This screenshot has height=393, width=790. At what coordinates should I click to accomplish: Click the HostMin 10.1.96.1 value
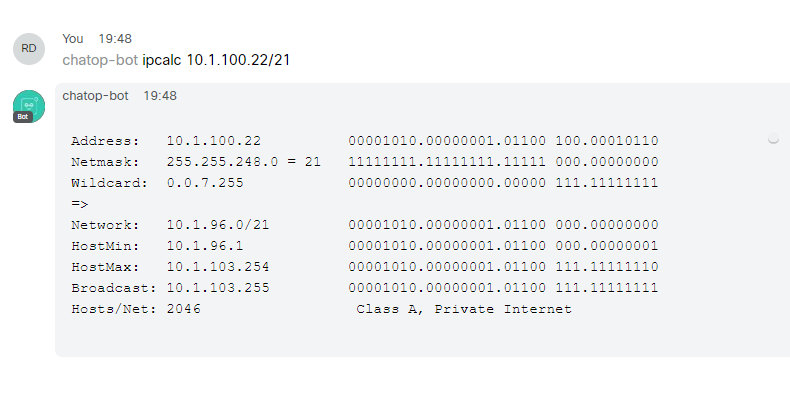coord(205,246)
